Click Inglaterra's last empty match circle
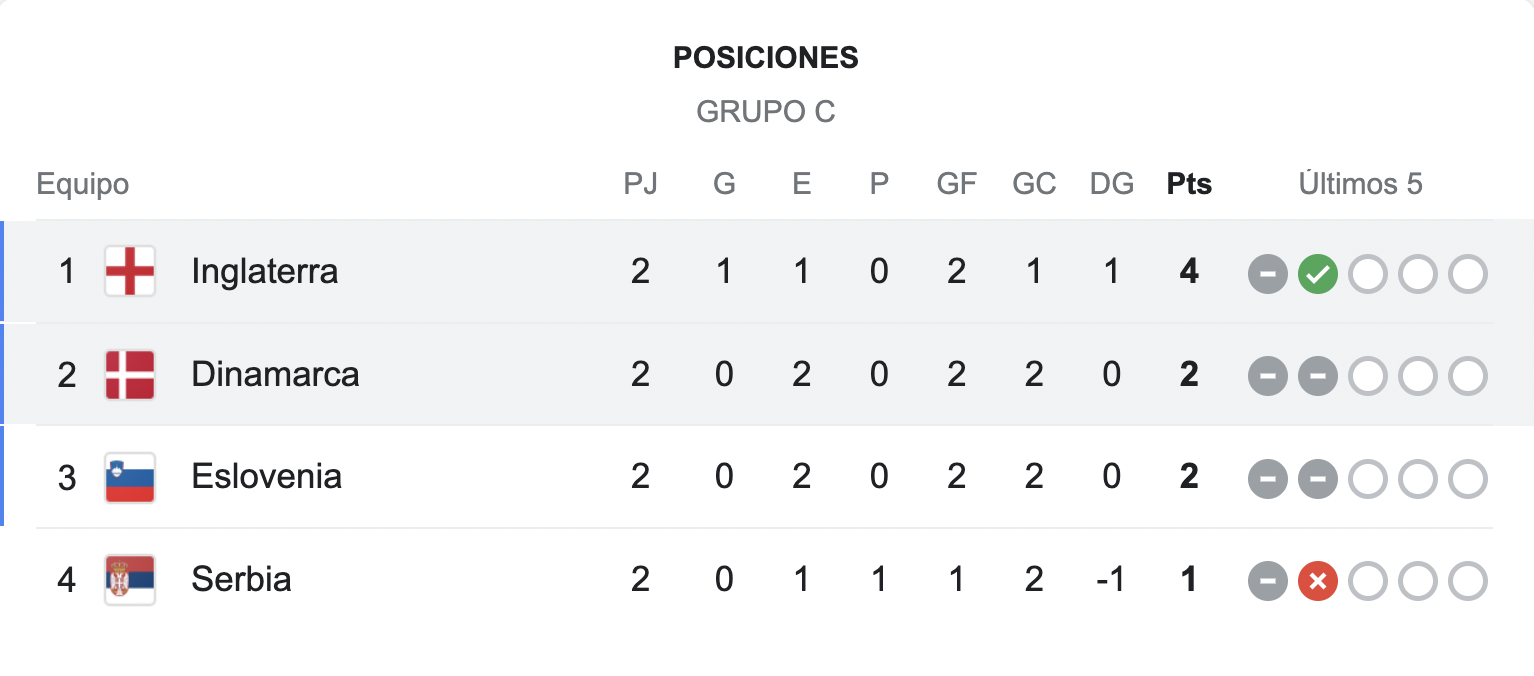The image size is (1534, 676). [1467, 273]
